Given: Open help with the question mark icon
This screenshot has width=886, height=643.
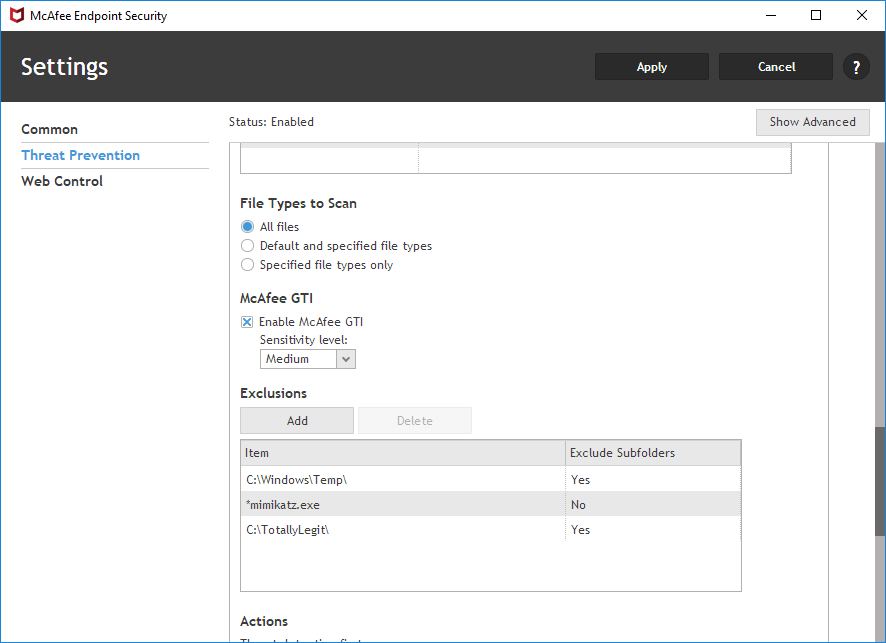Looking at the screenshot, I should [856, 67].
